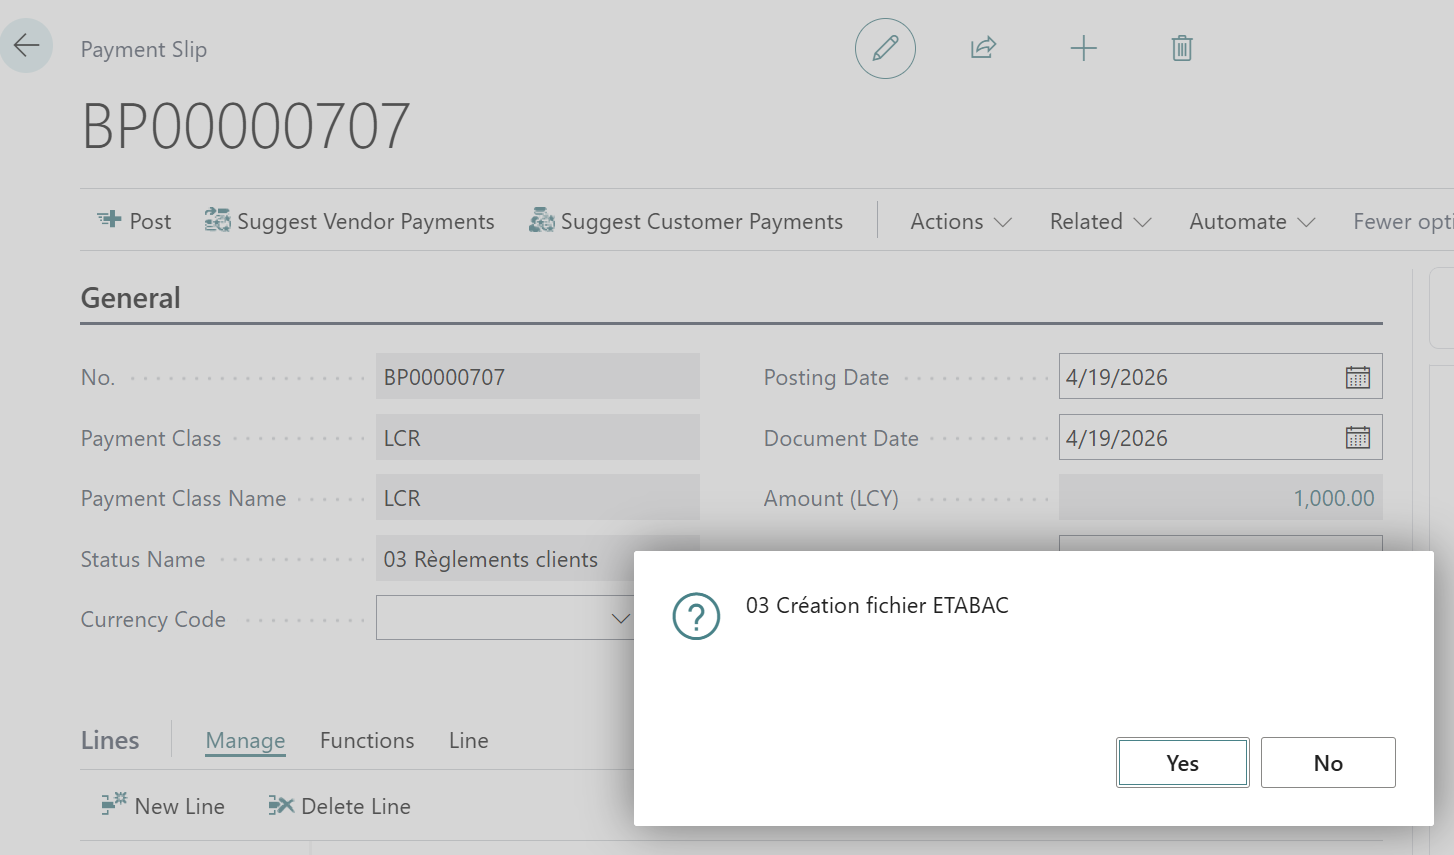Screen dimensions: 1454x855
Task: Open the Posting Date calendar picker
Action: coord(1357,377)
